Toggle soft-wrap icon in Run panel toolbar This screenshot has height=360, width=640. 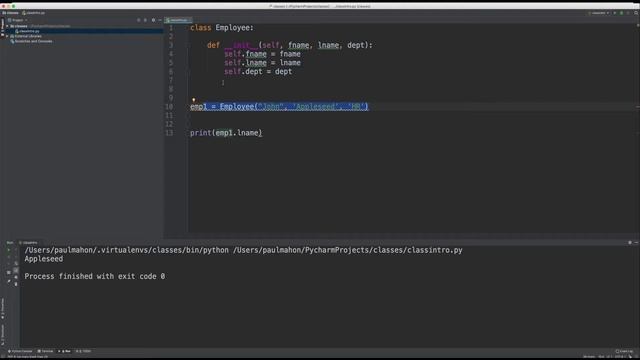(x=16, y=263)
